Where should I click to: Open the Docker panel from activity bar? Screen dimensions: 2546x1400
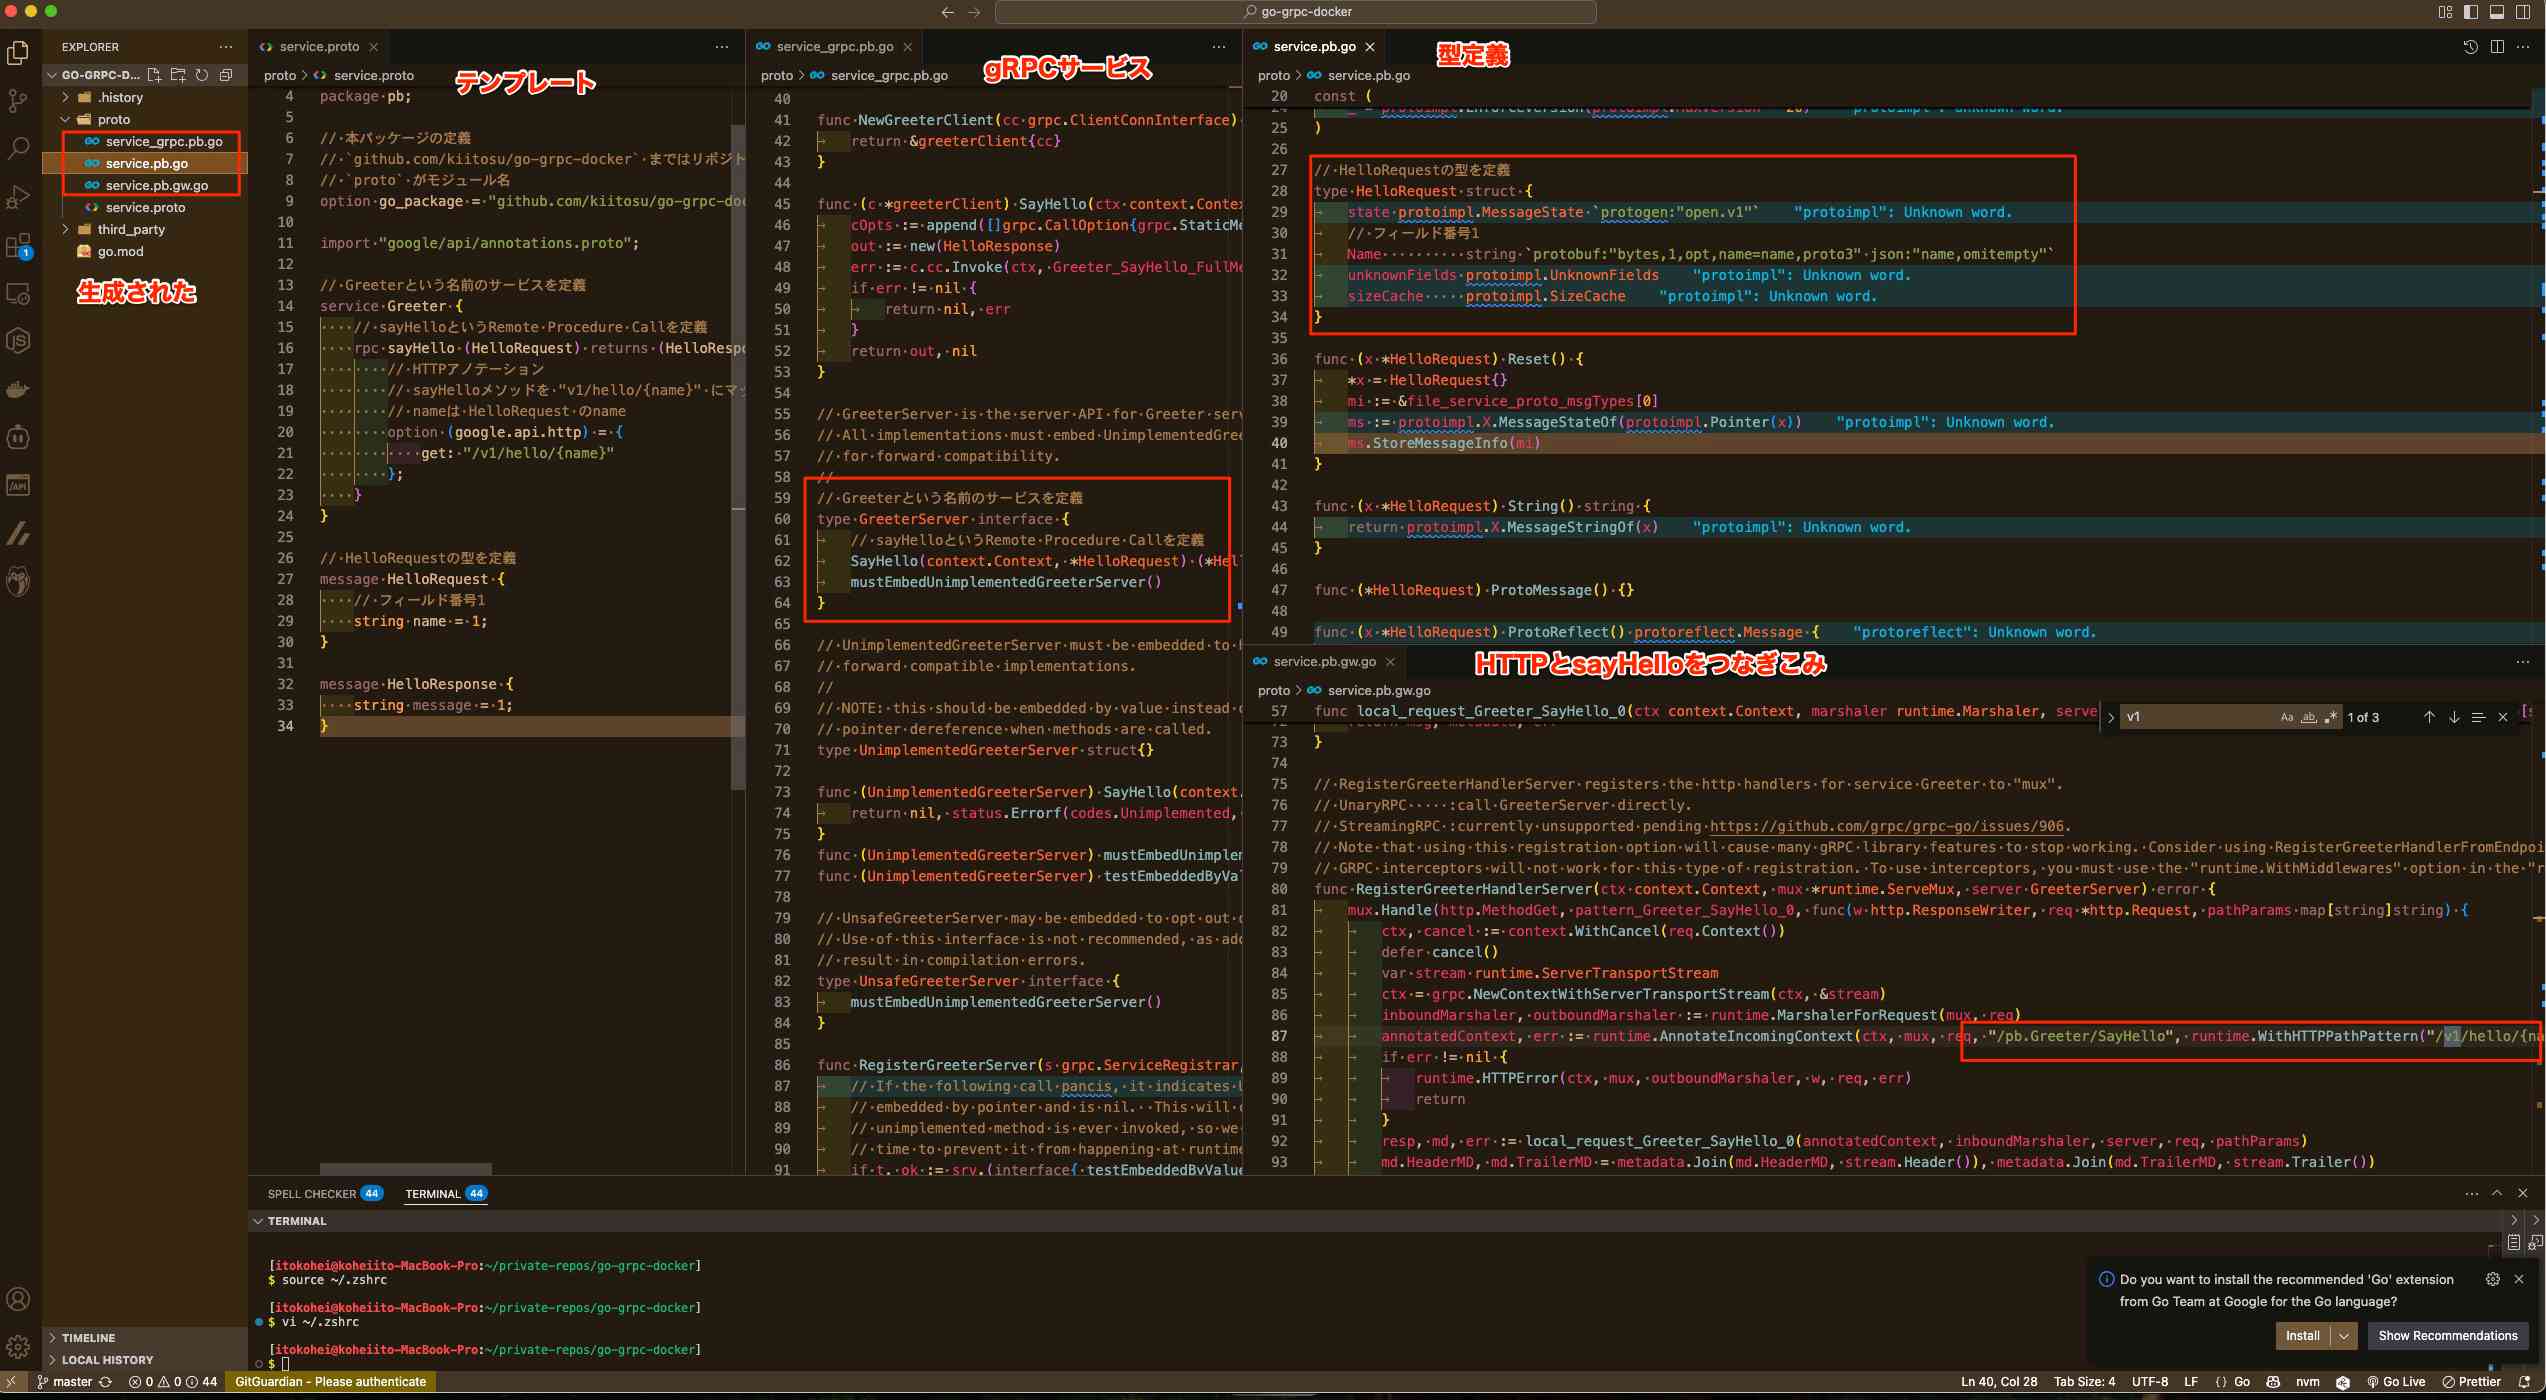18,390
